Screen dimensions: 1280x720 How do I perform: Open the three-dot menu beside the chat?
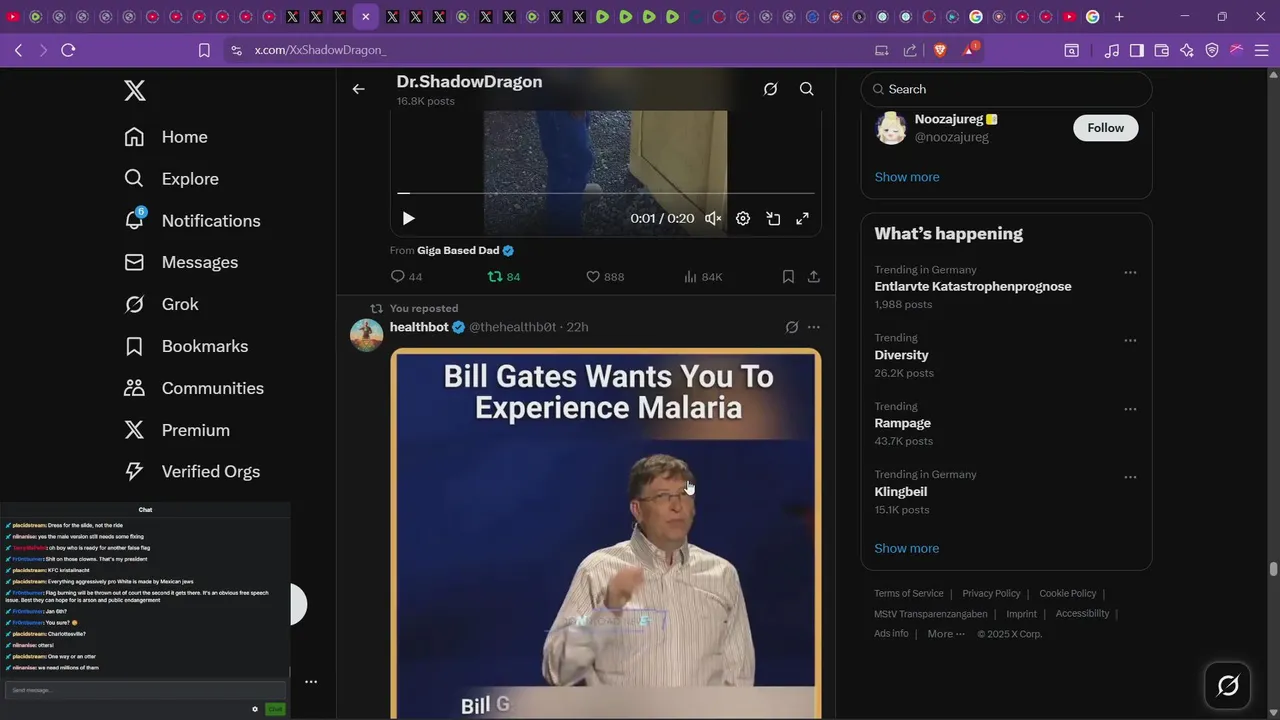(x=311, y=682)
